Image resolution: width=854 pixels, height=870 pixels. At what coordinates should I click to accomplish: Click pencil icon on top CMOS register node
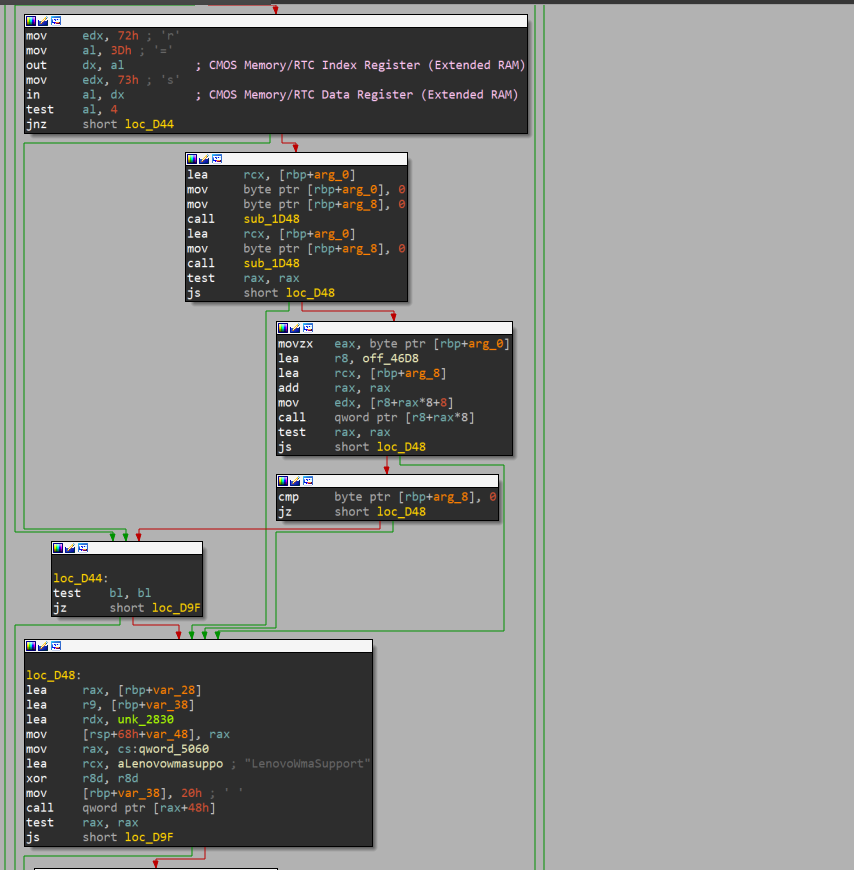(x=43, y=21)
